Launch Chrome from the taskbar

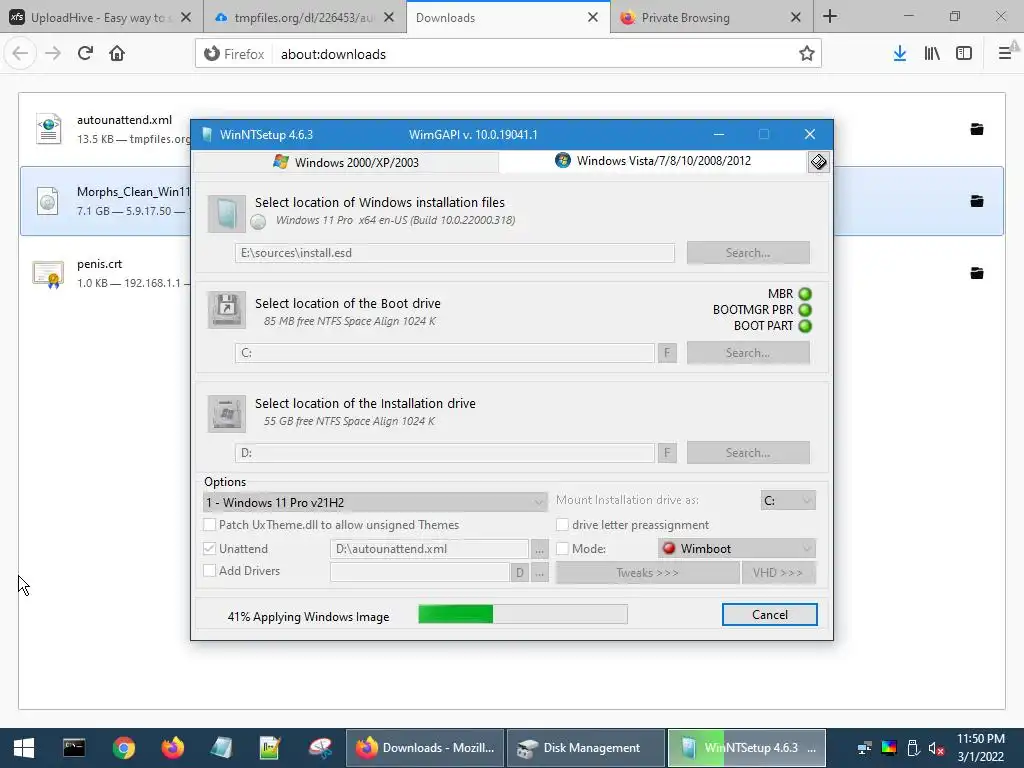[123, 748]
